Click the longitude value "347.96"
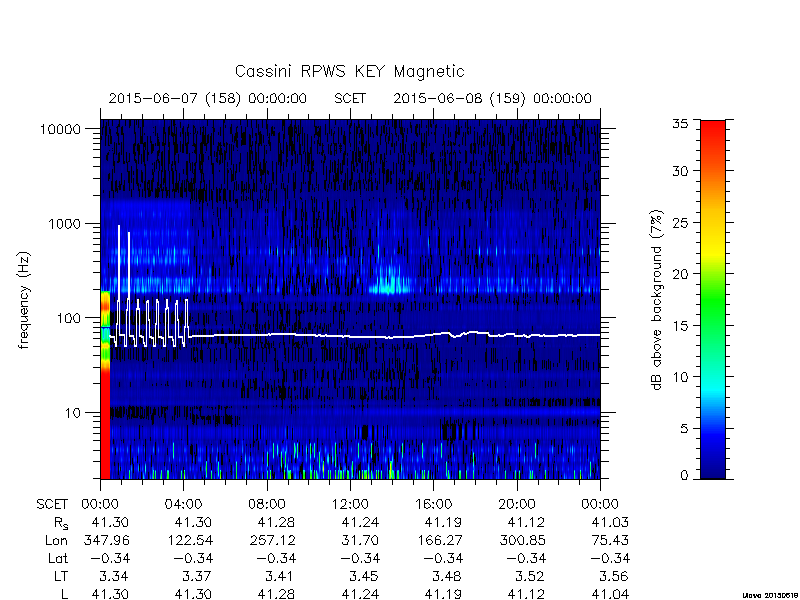 coord(106,540)
